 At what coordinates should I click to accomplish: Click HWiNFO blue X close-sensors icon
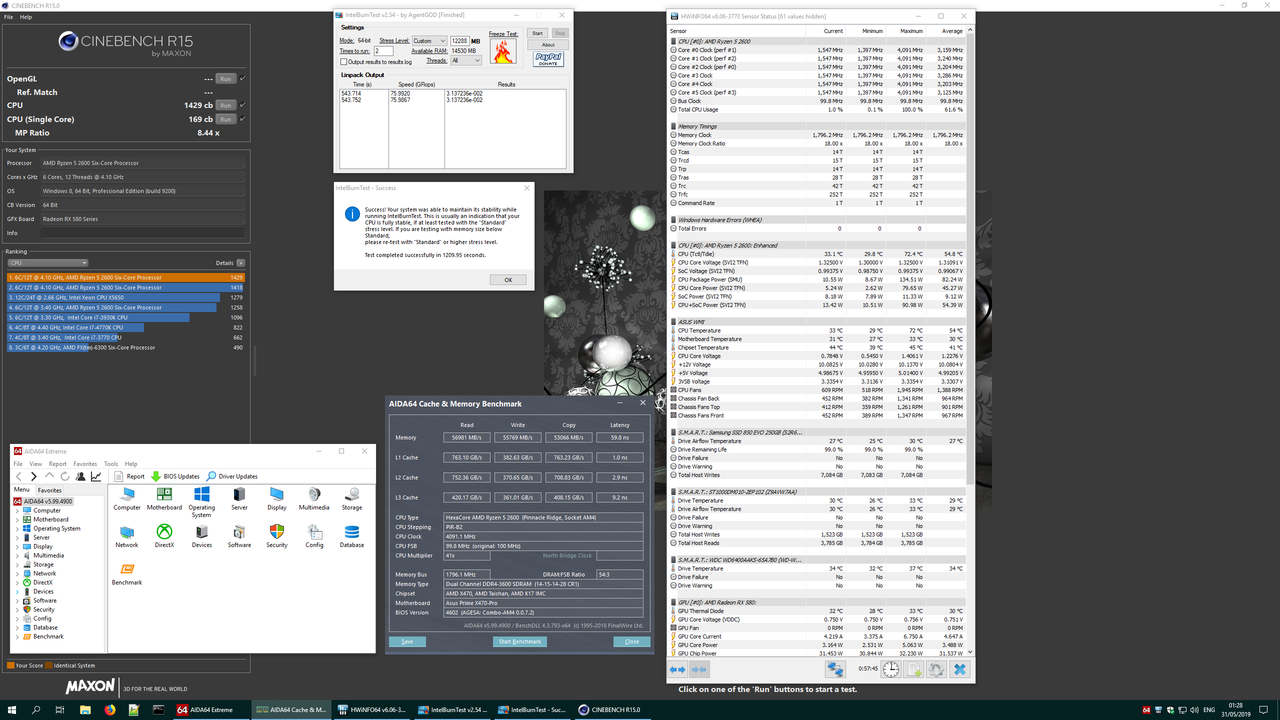point(959,669)
